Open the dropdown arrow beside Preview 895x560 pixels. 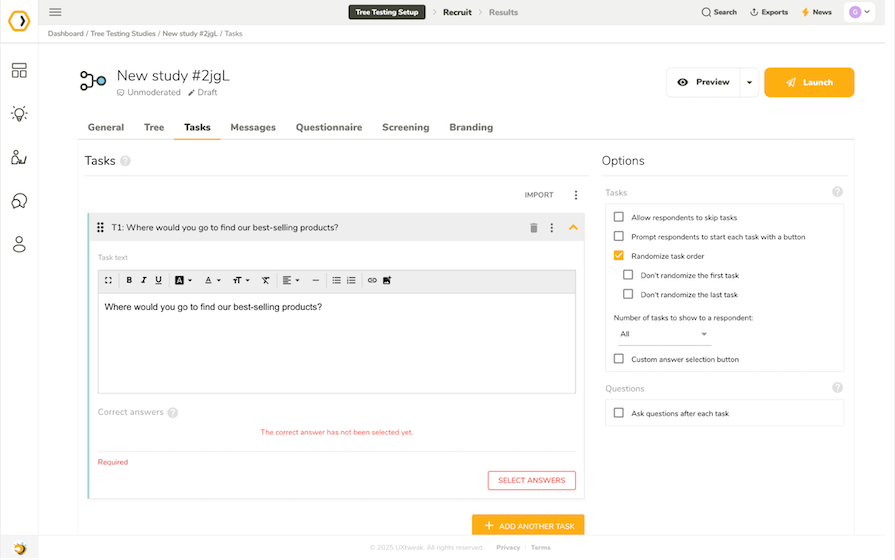pyautogui.click(x=748, y=83)
